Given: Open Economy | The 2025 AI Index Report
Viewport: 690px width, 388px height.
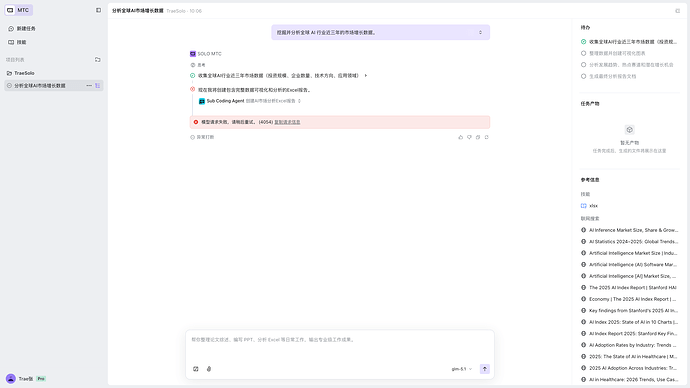Looking at the screenshot, I should click(x=629, y=299).
